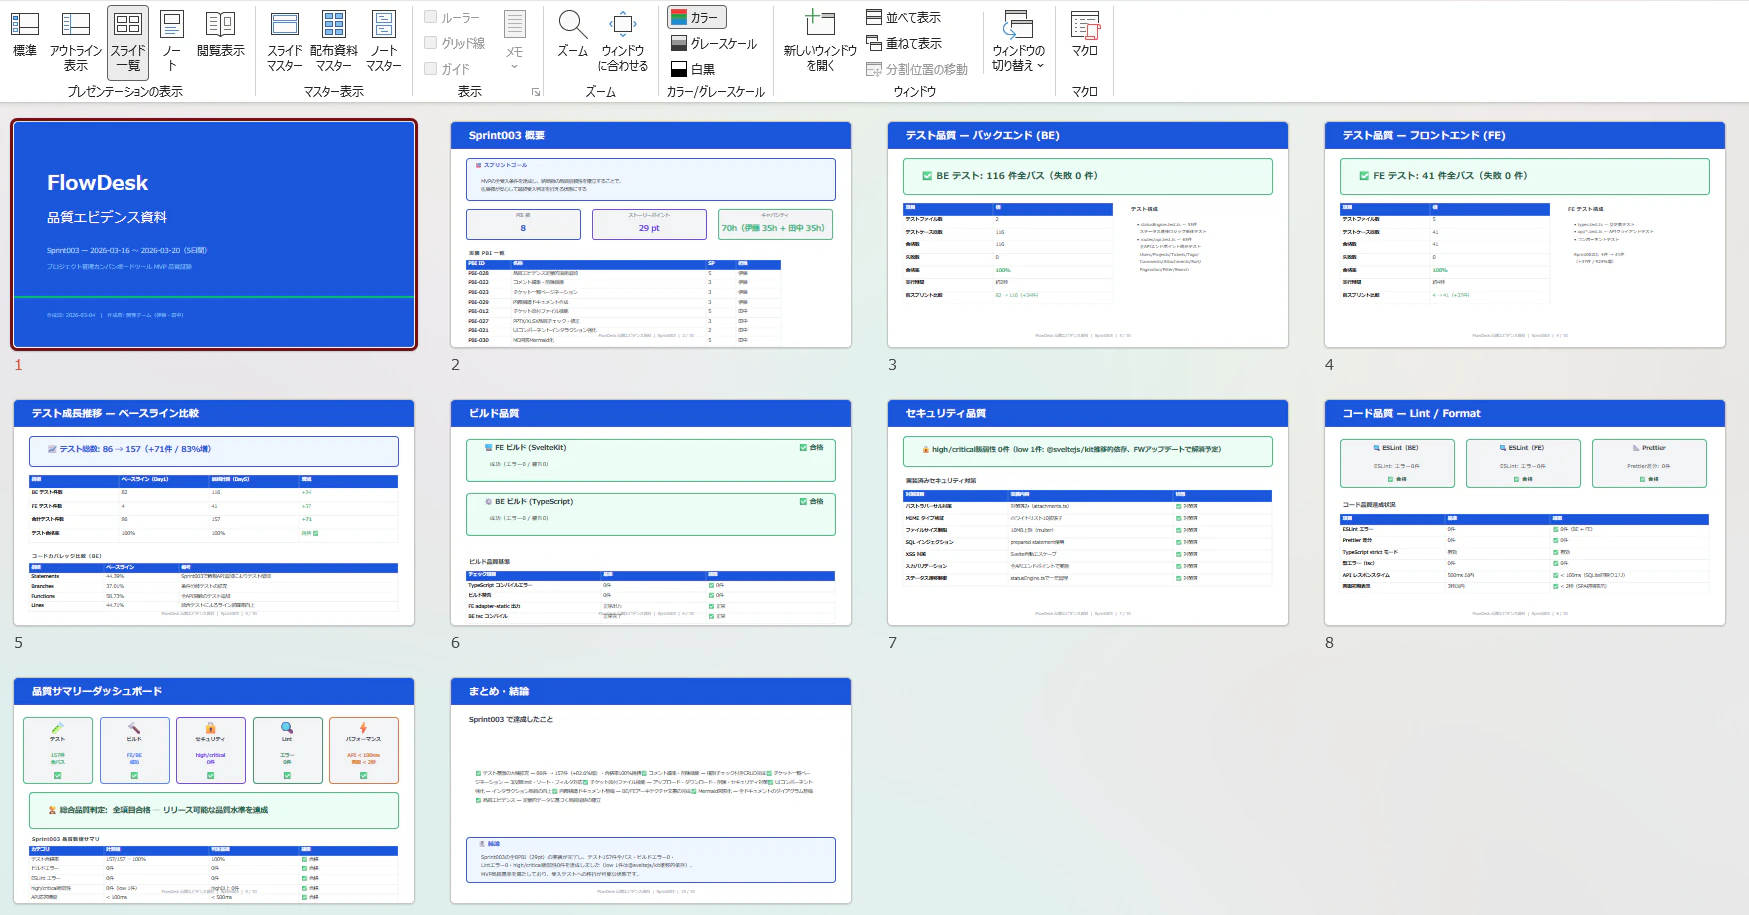The image size is (1749, 915).
Task: Switch to 標準 (Normal) view
Action: 24,36
